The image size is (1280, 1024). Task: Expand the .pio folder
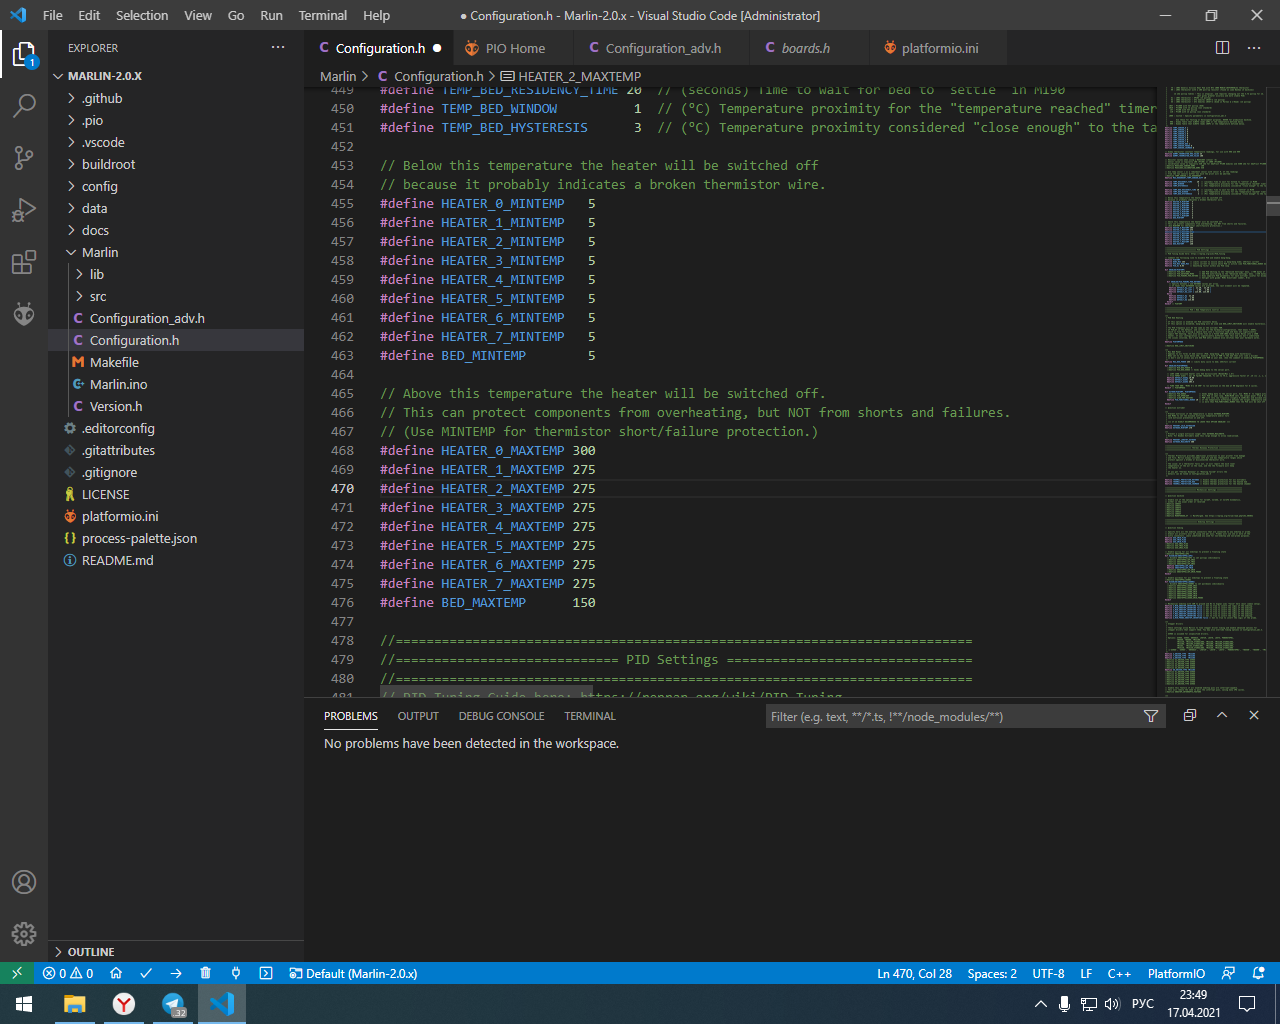click(175, 120)
